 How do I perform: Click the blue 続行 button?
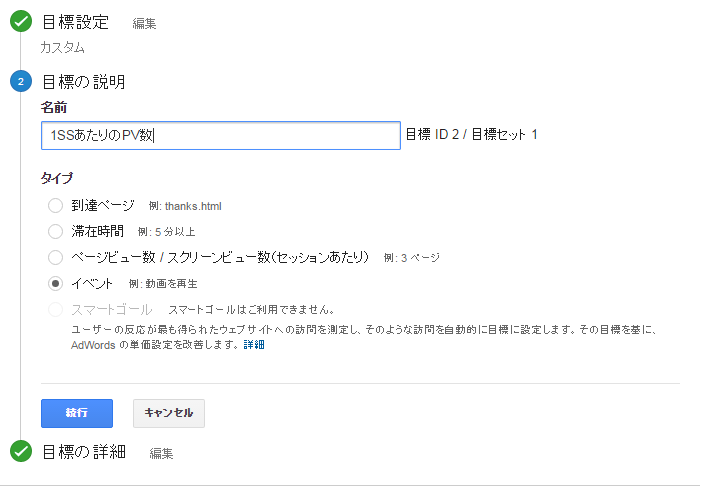pyautogui.click(x=77, y=413)
